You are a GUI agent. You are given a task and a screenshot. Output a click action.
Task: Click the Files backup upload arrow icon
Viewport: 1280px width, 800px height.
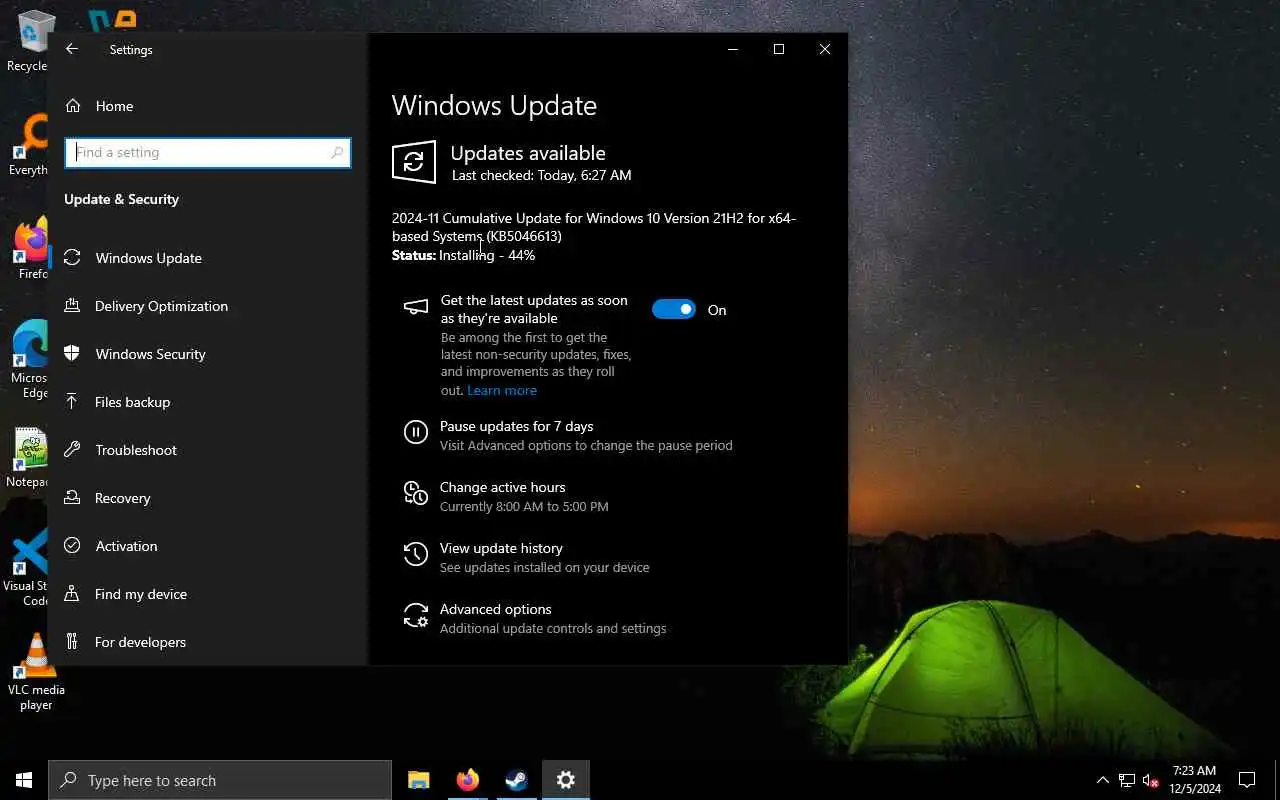(72, 402)
